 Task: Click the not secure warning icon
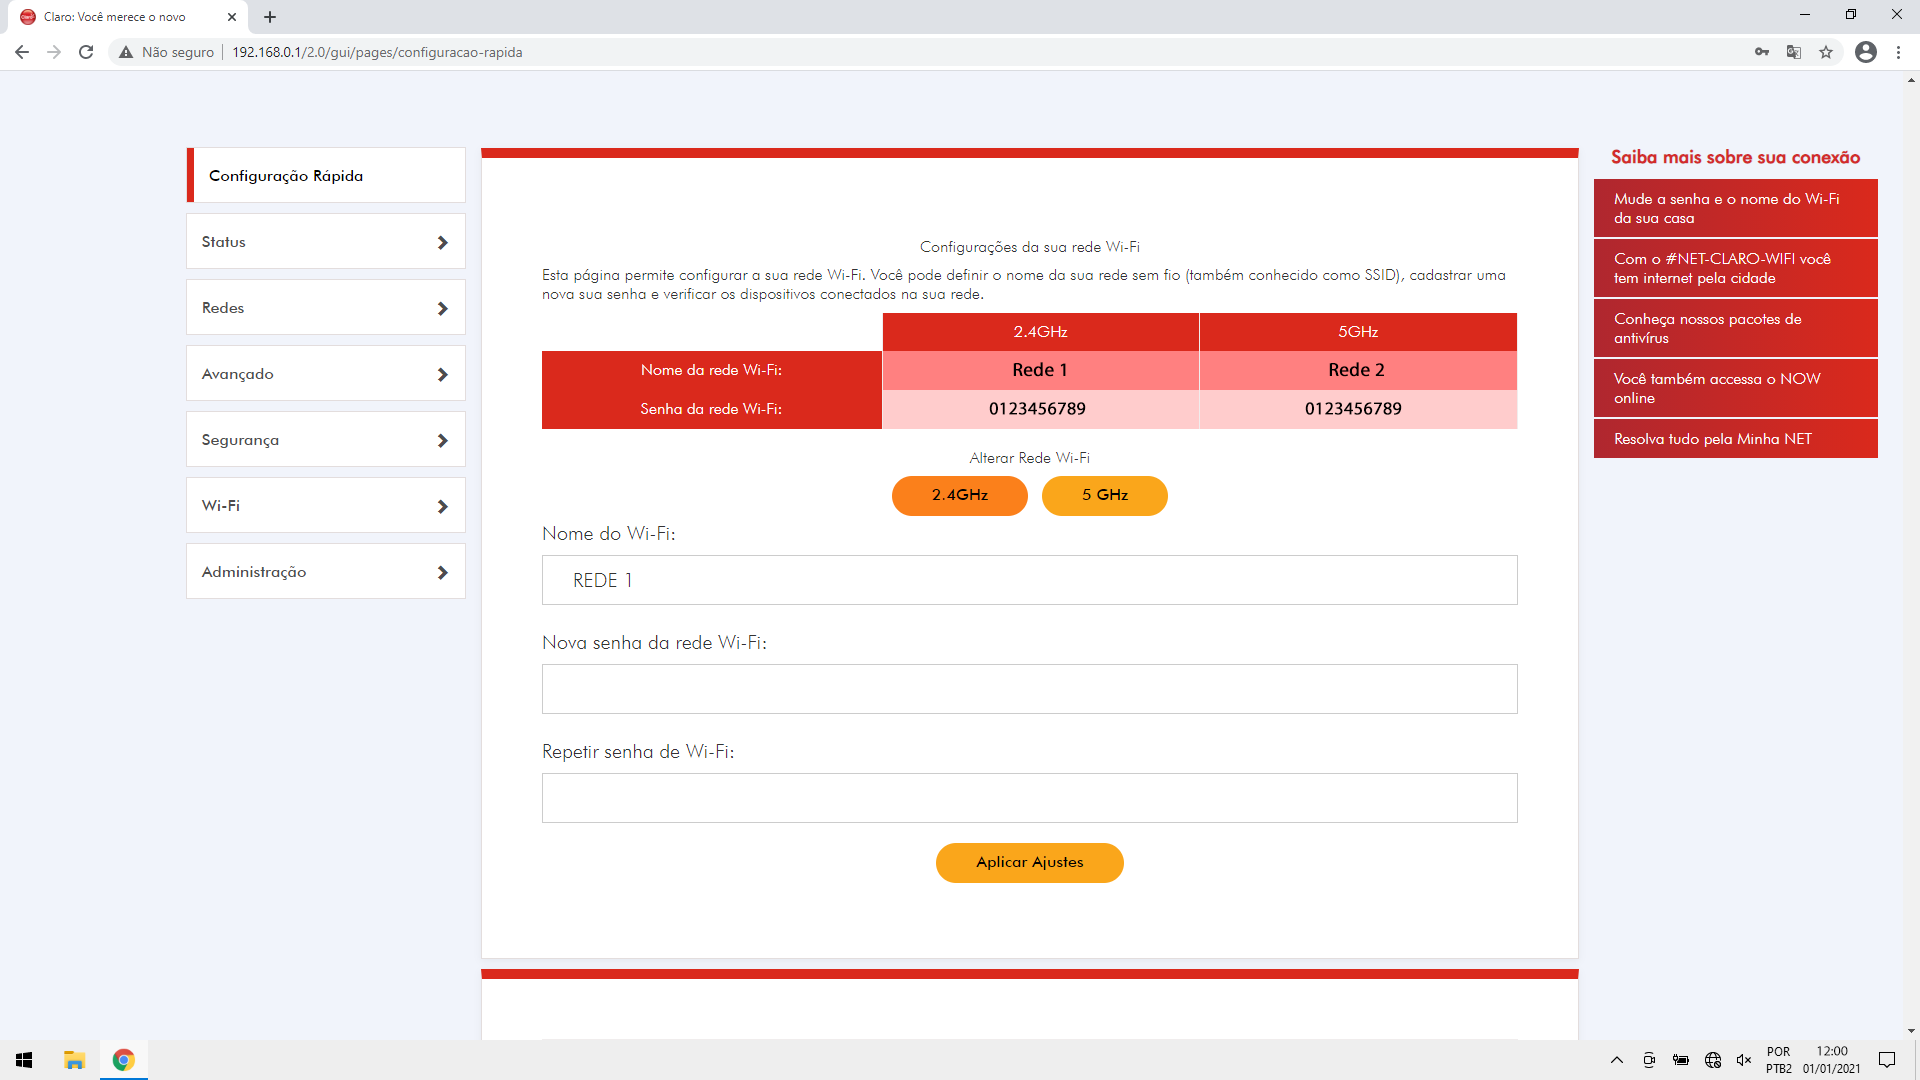click(x=126, y=52)
